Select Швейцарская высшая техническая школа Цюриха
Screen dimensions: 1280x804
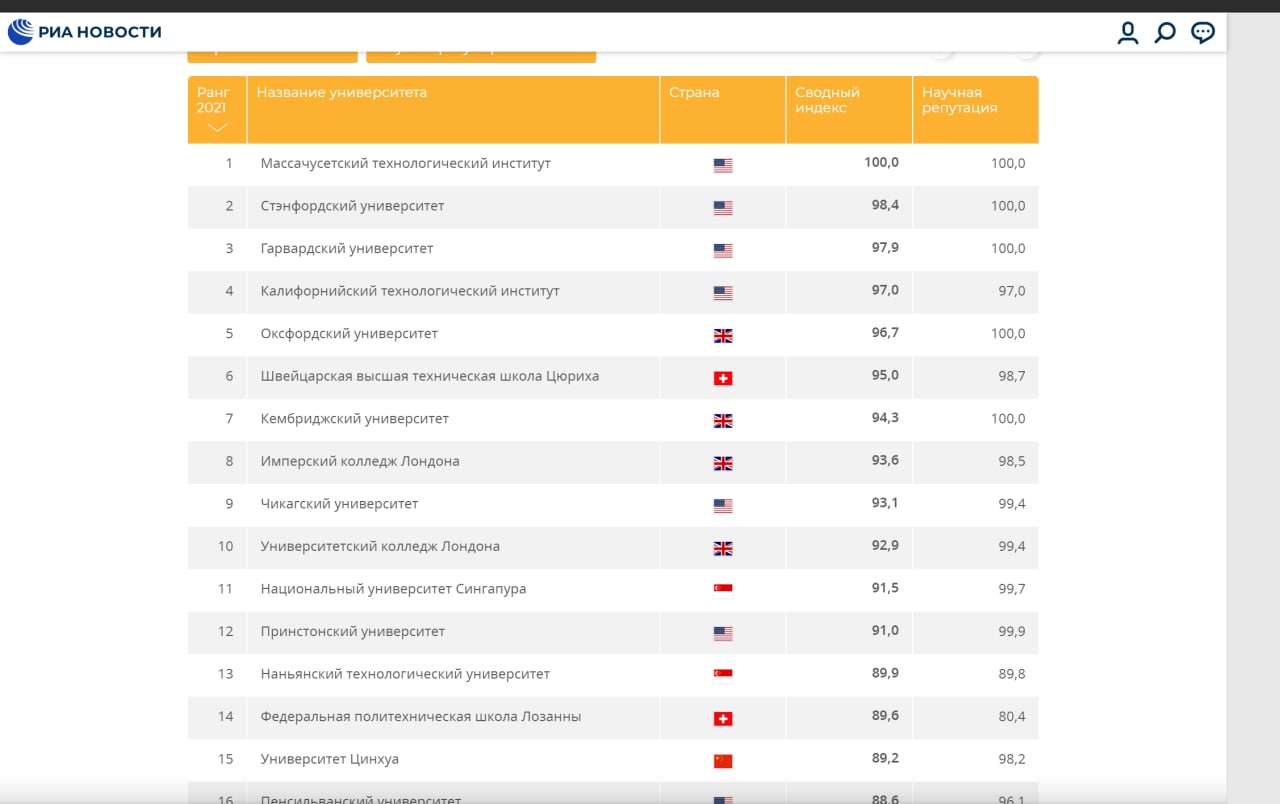[430, 376]
